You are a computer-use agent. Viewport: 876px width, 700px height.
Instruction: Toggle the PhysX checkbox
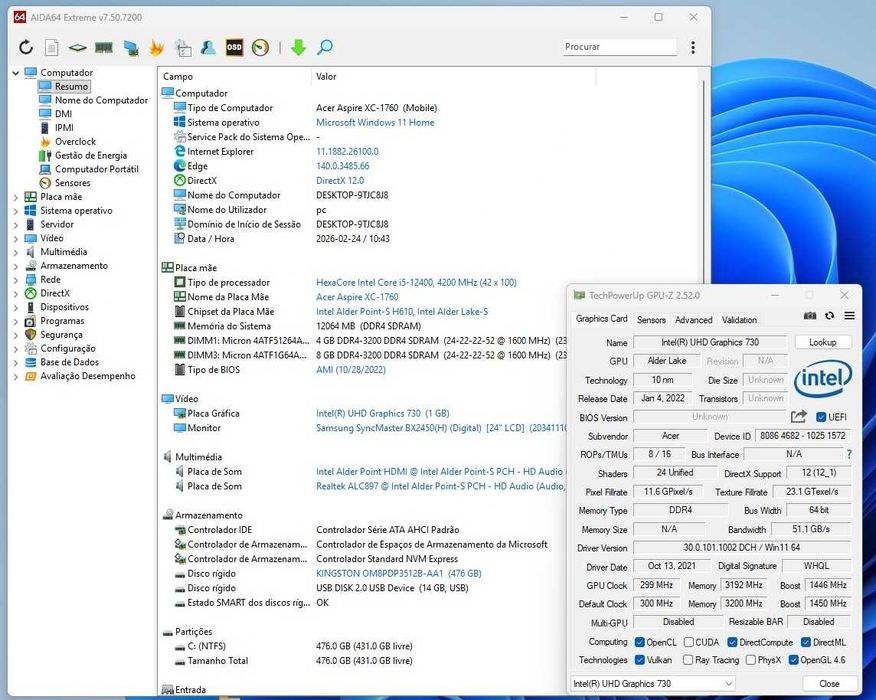pyautogui.click(x=751, y=660)
